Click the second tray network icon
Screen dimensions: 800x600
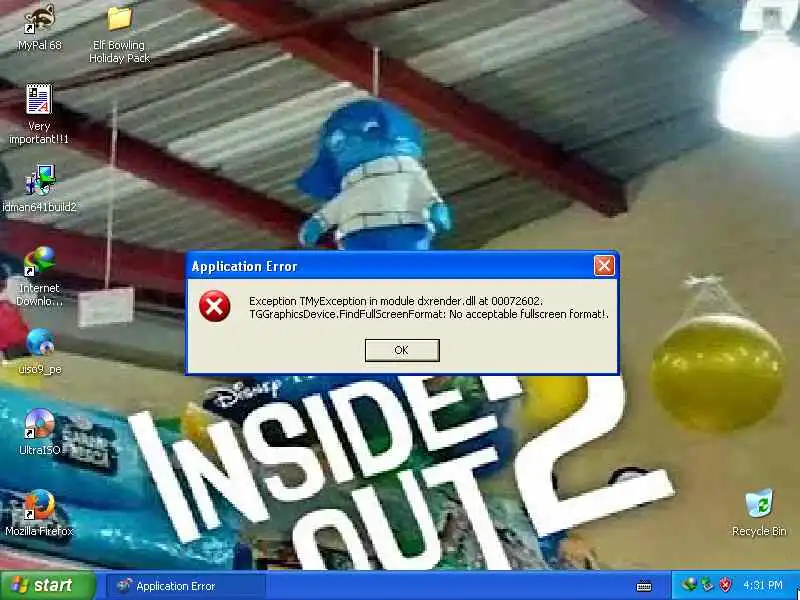tap(707, 585)
